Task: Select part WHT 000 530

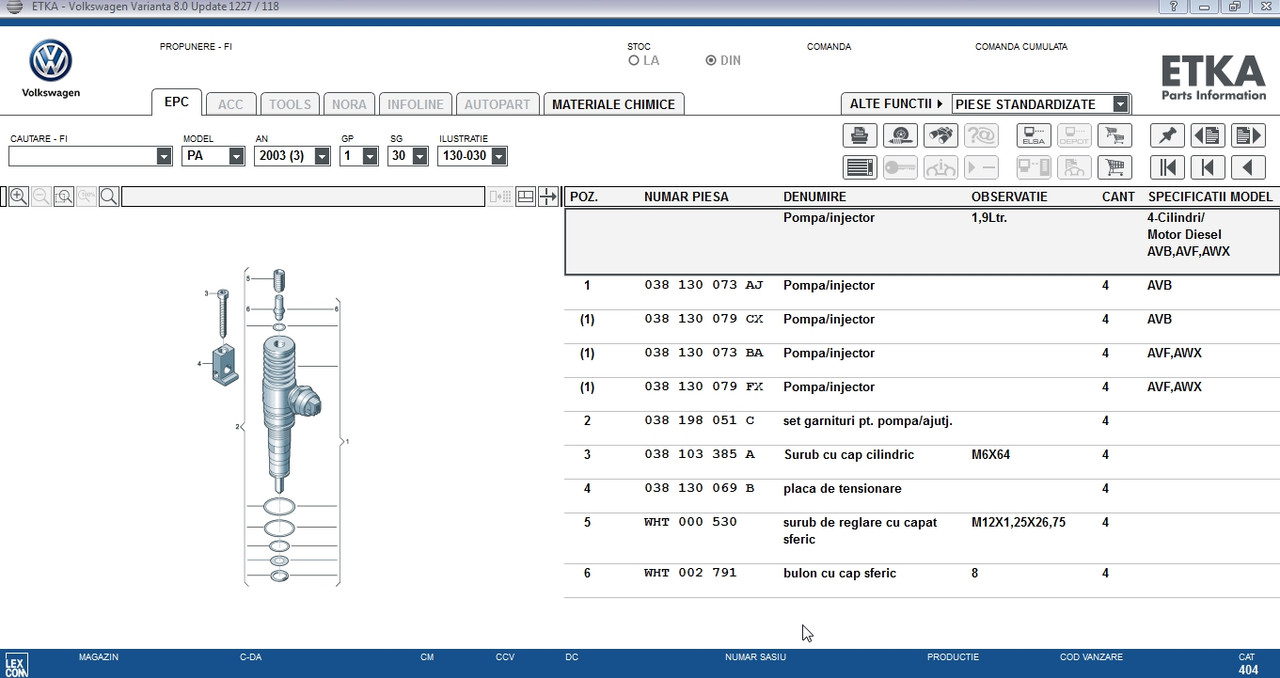Action: click(x=690, y=523)
